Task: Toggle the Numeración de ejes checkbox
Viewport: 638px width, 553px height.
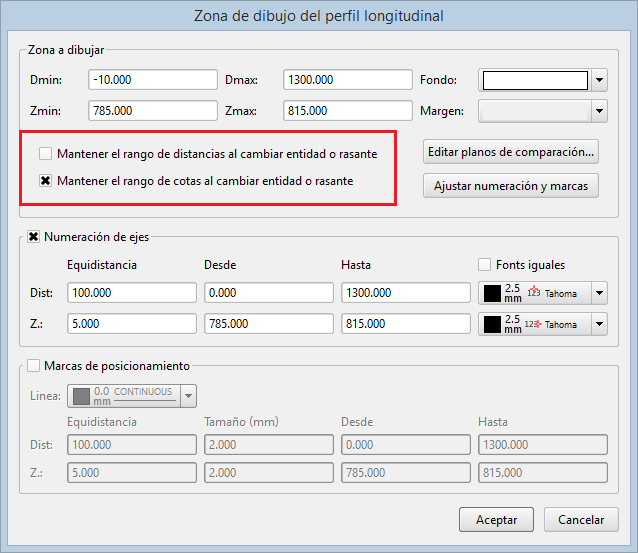Action: coord(35,237)
